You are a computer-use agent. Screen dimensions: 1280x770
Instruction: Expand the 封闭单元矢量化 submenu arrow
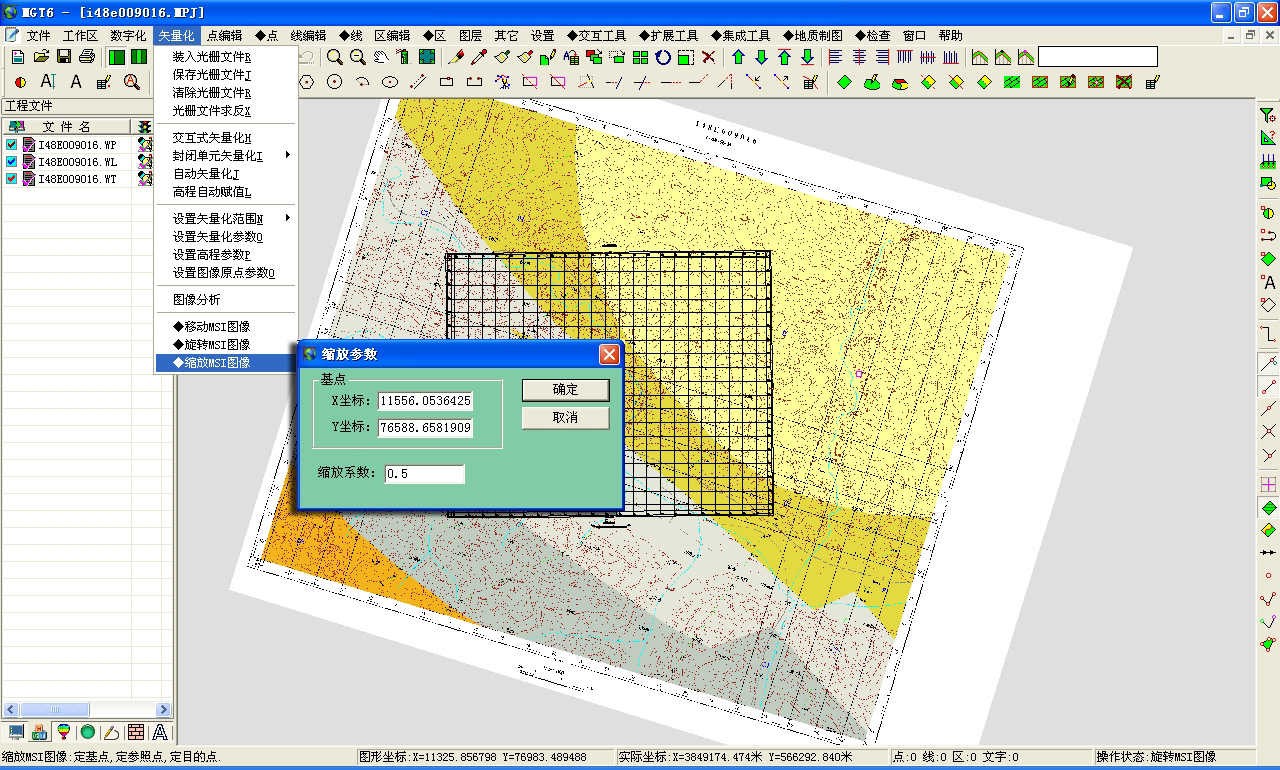[288, 155]
